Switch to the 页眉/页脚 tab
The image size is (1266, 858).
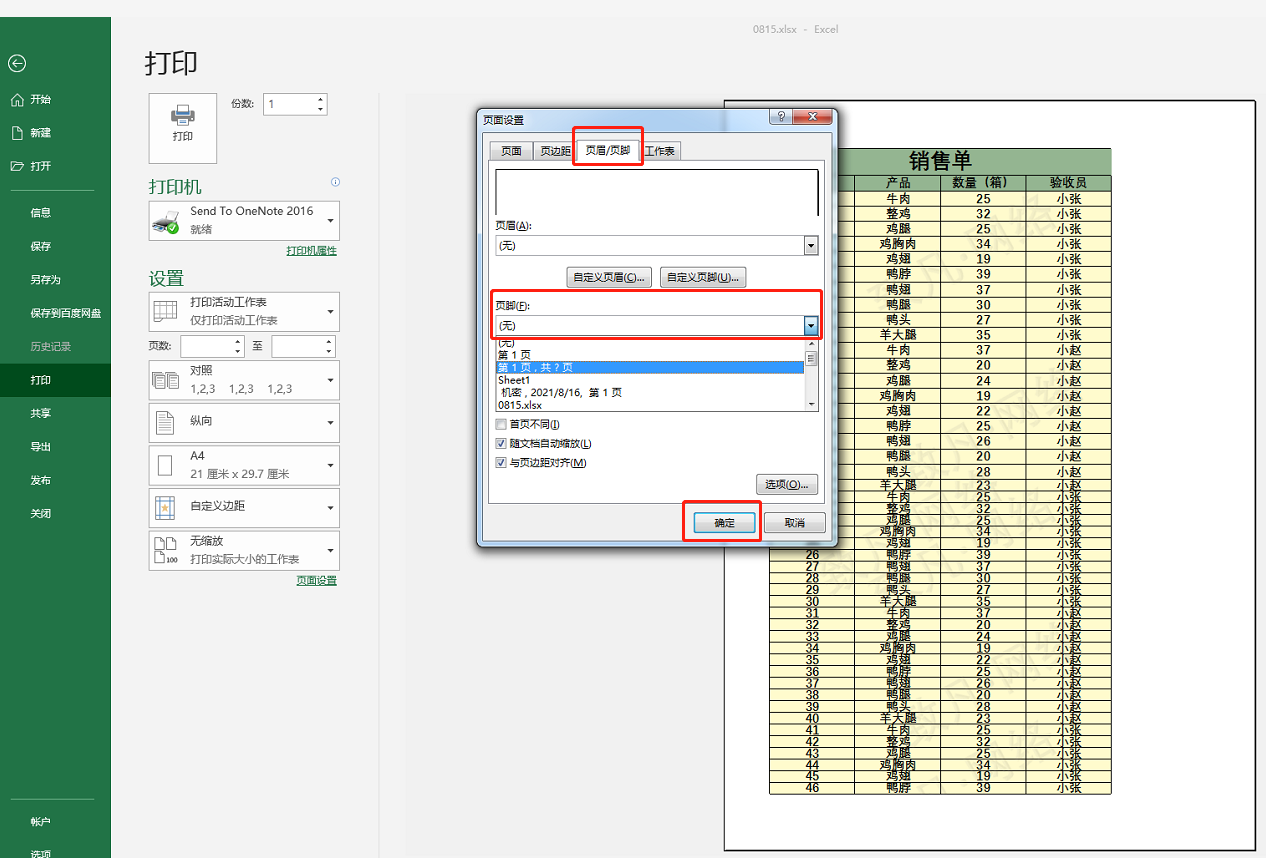[608, 150]
